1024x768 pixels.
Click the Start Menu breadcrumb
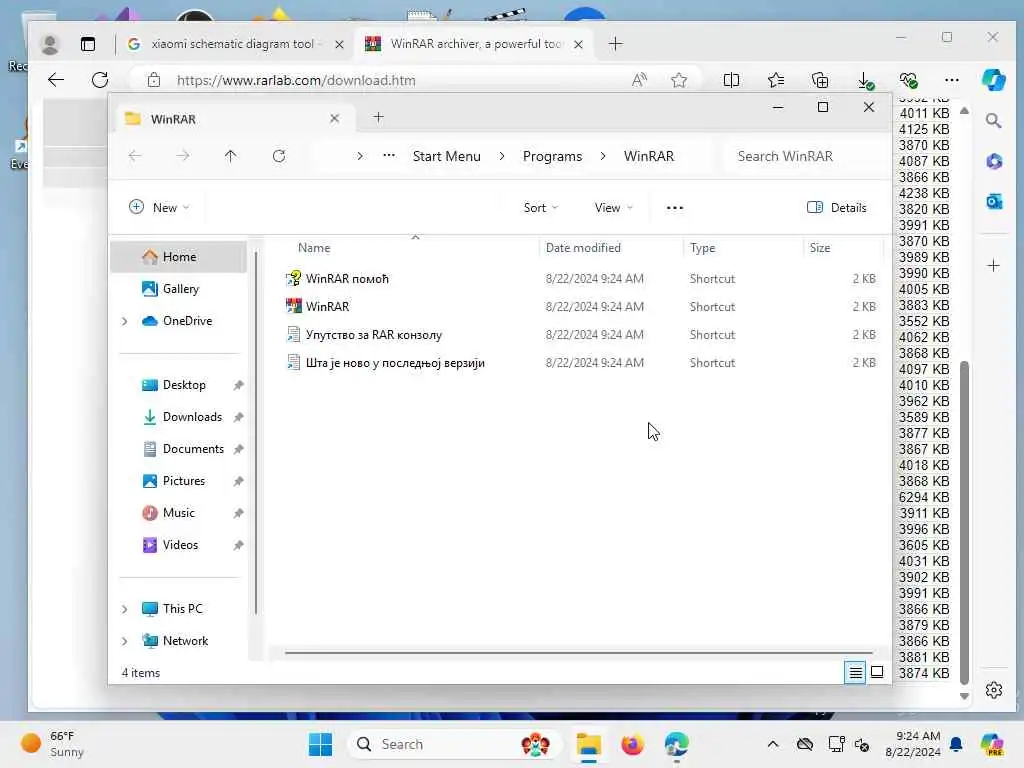point(447,156)
